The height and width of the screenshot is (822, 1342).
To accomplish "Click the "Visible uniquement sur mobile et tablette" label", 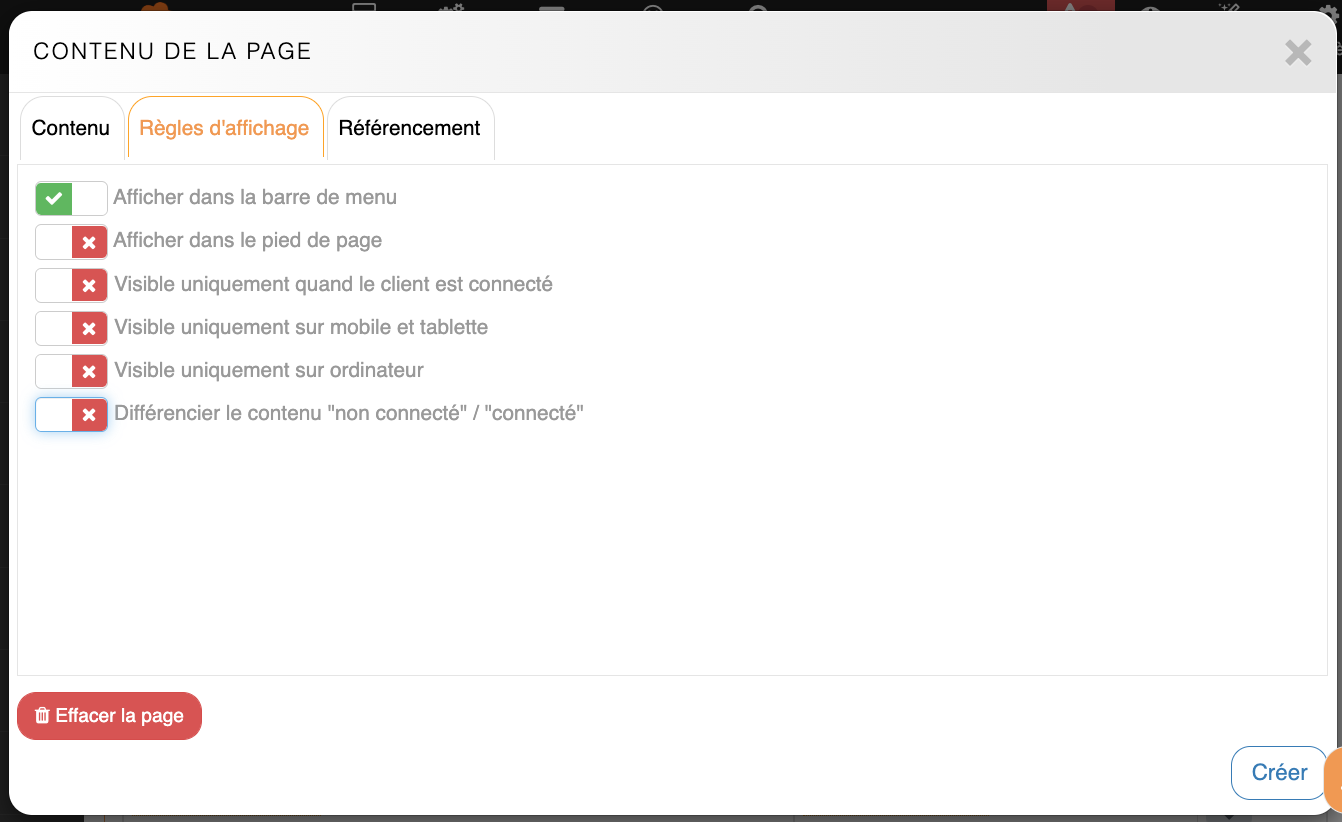I will (x=301, y=327).
